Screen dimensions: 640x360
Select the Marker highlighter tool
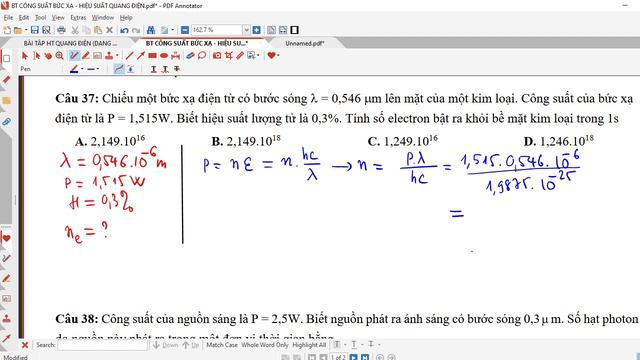(x=86, y=56)
